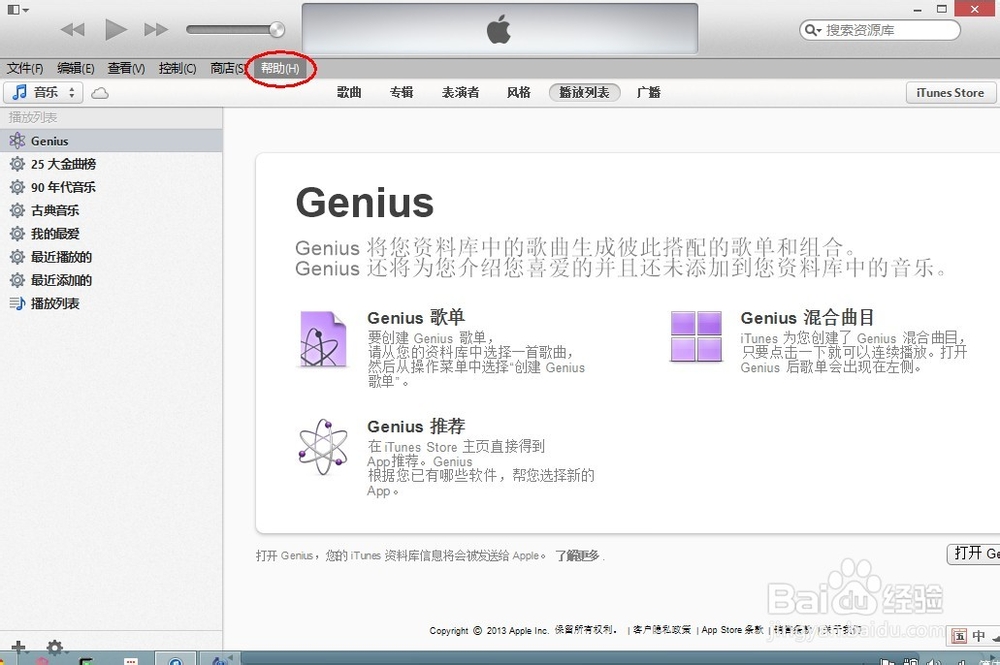Open the 文件(F) menu

[x=25, y=68]
